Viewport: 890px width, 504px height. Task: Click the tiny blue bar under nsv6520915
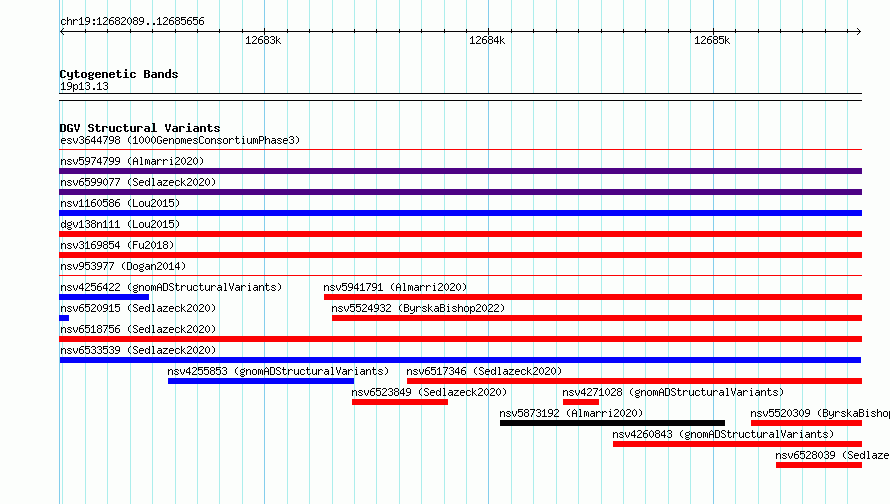point(64,318)
